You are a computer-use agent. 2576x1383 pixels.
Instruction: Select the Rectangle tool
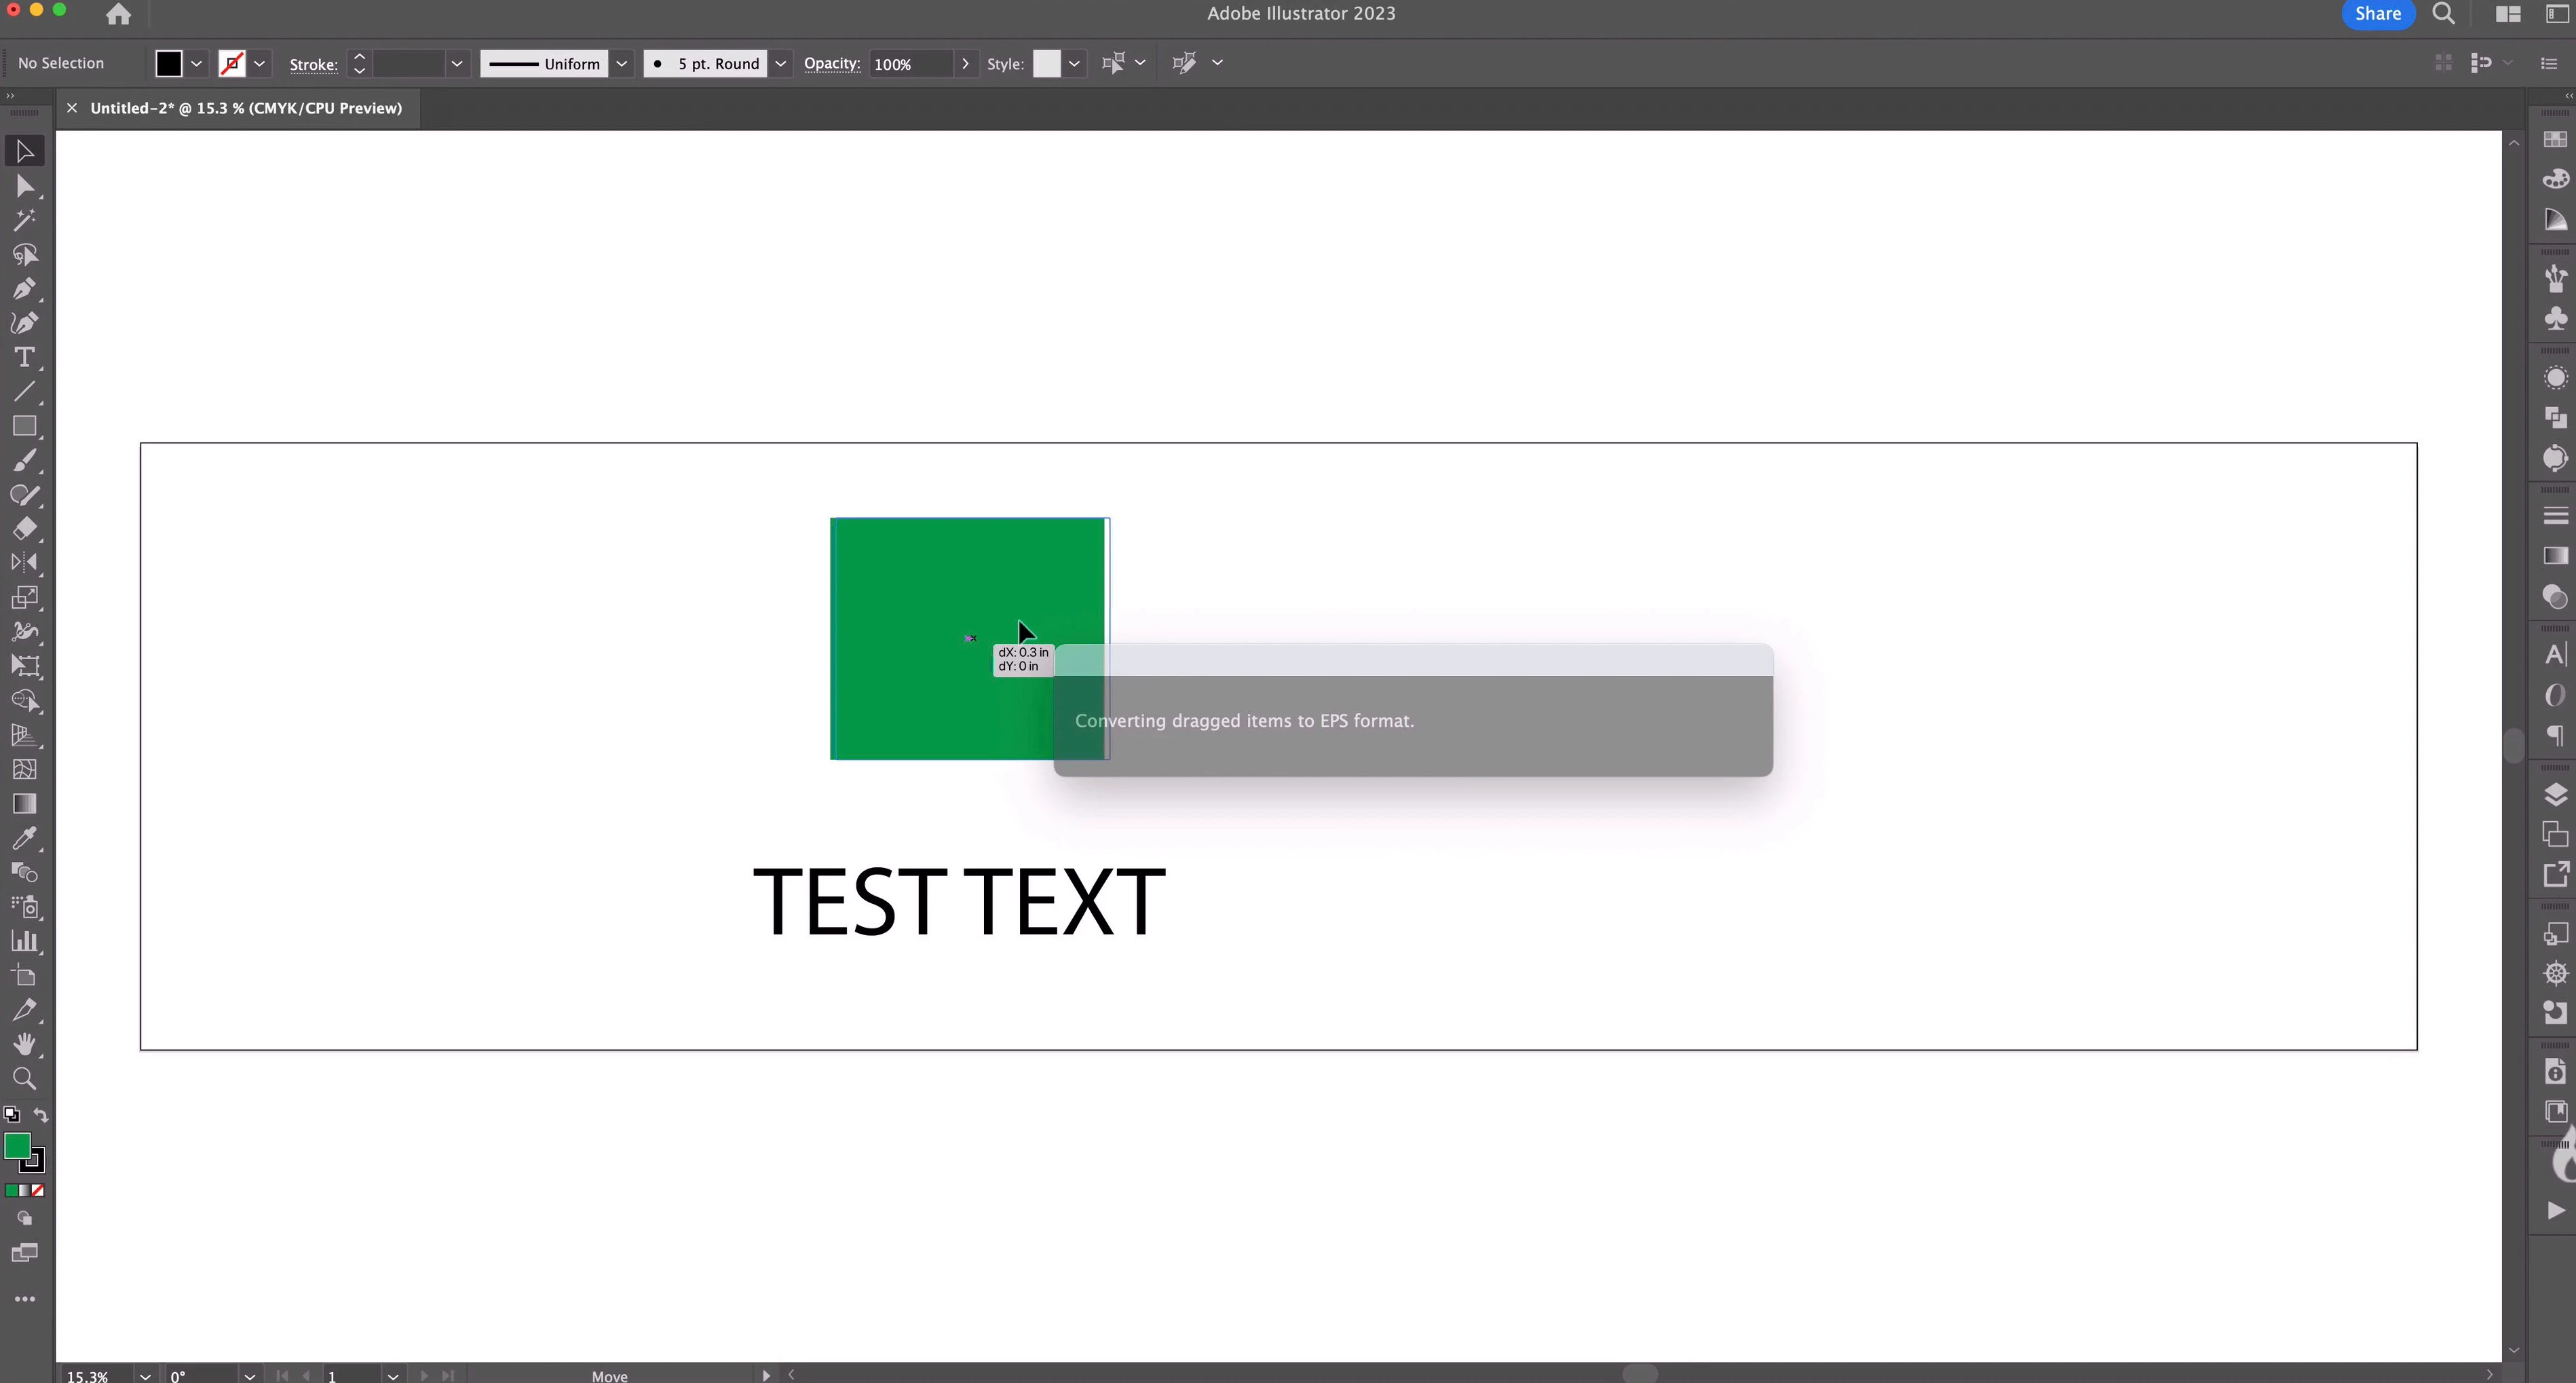coord(24,426)
